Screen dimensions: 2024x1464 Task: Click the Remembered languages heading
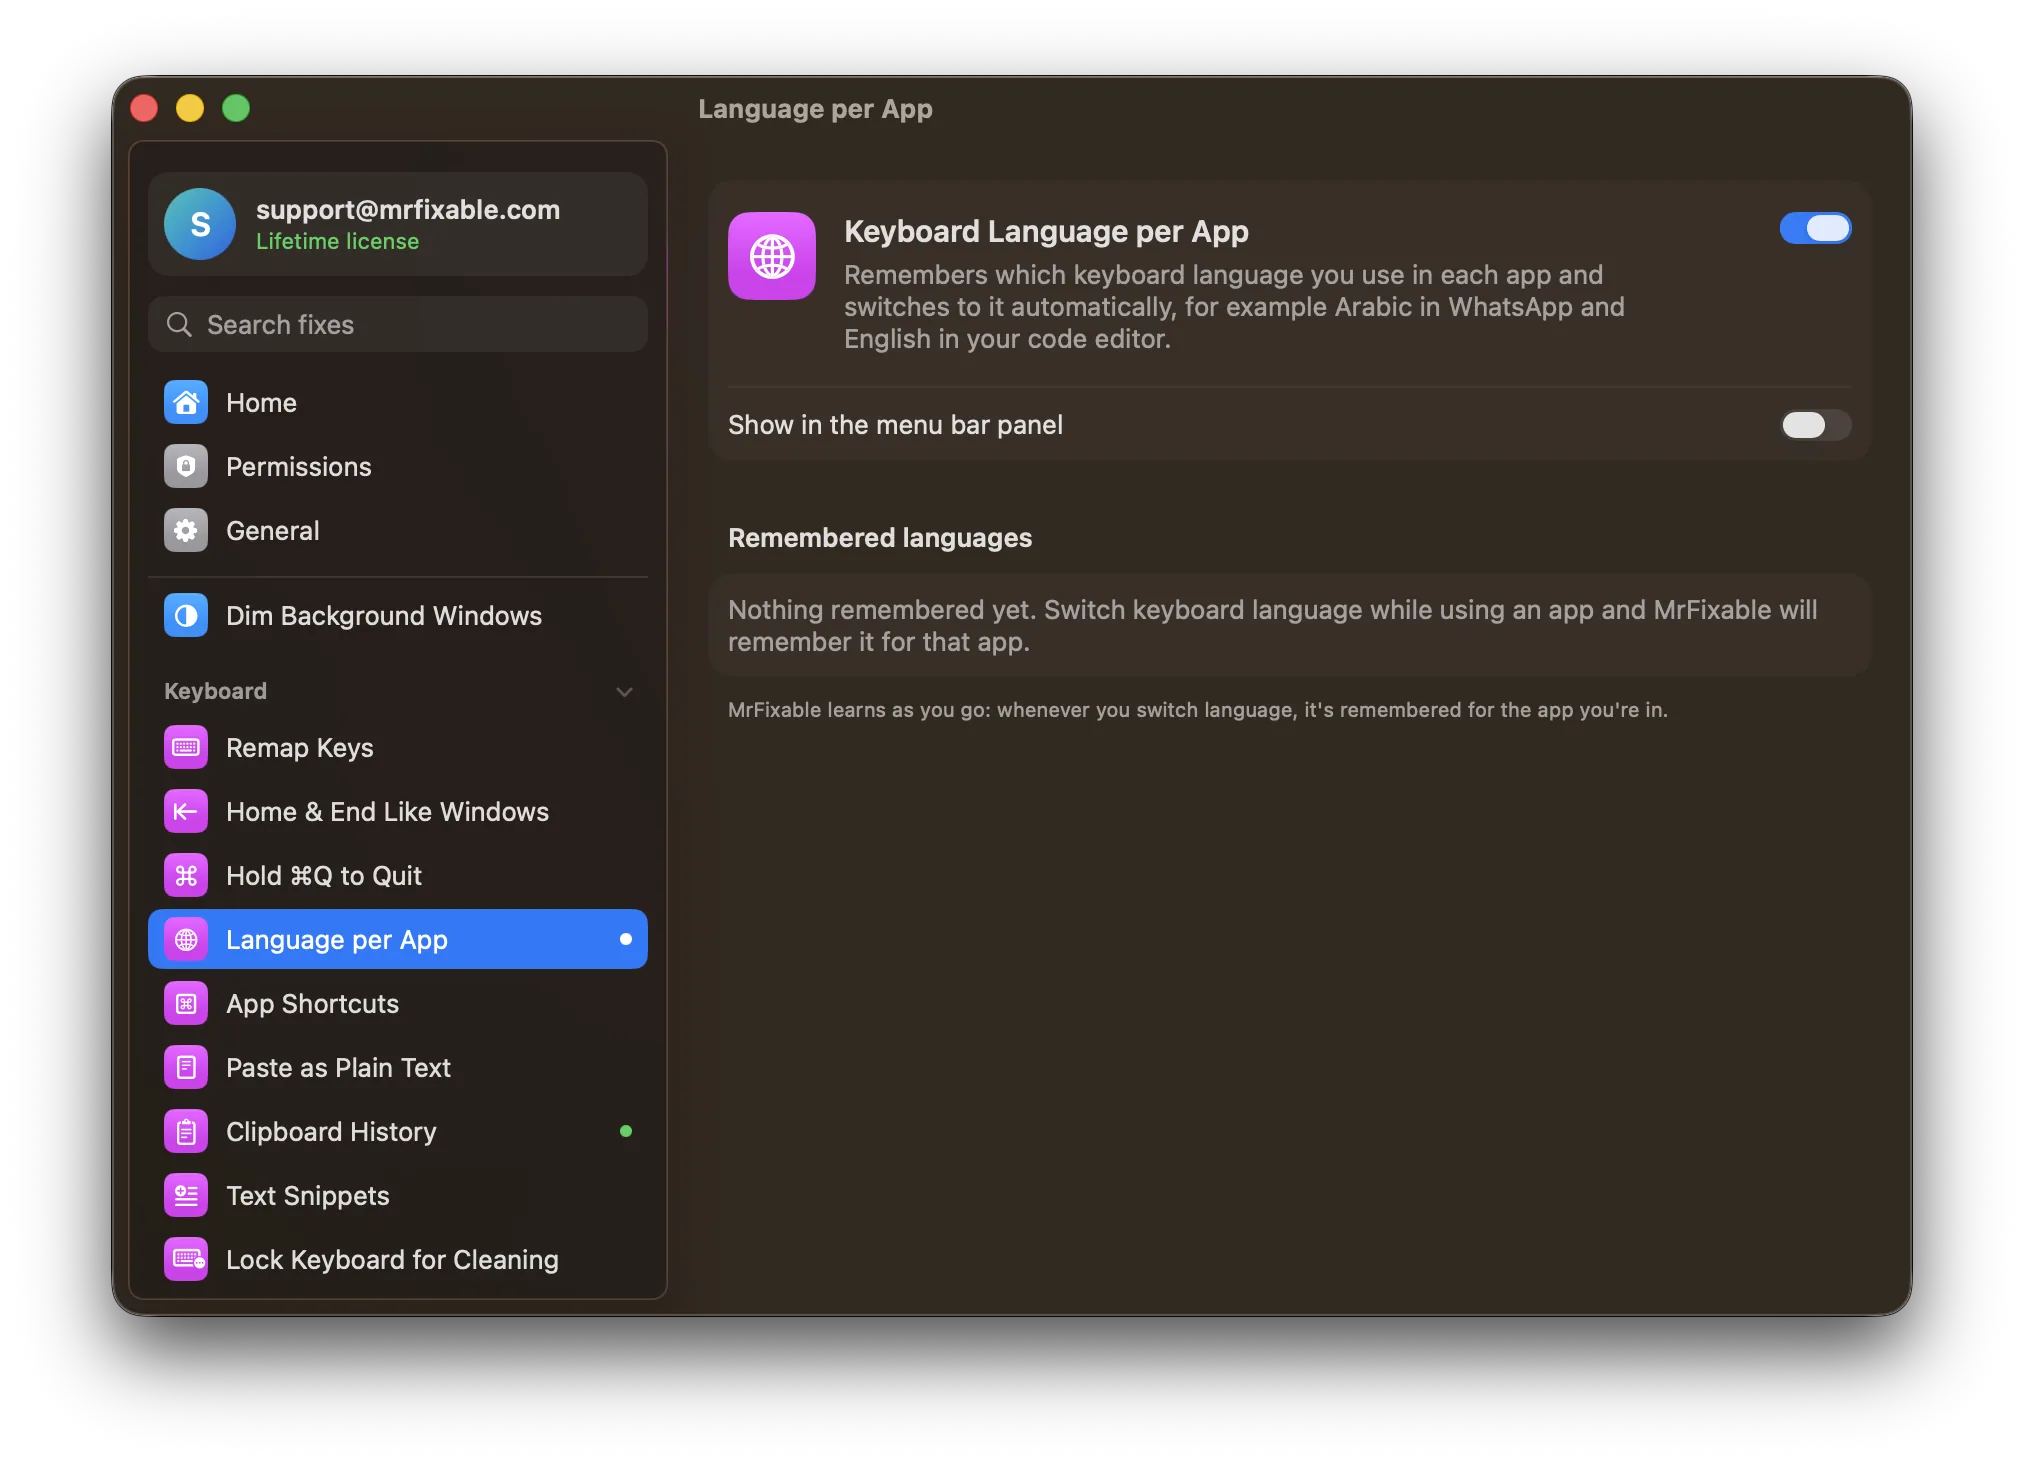coord(880,537)
